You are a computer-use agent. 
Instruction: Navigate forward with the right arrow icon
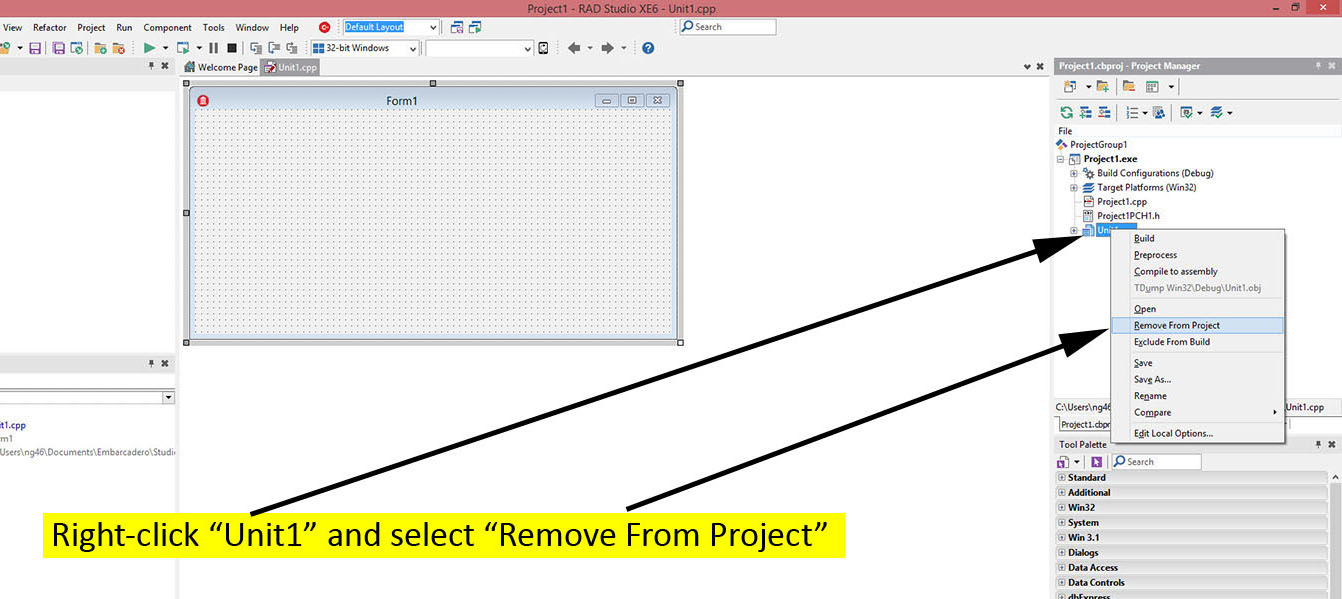click(607, 48)
